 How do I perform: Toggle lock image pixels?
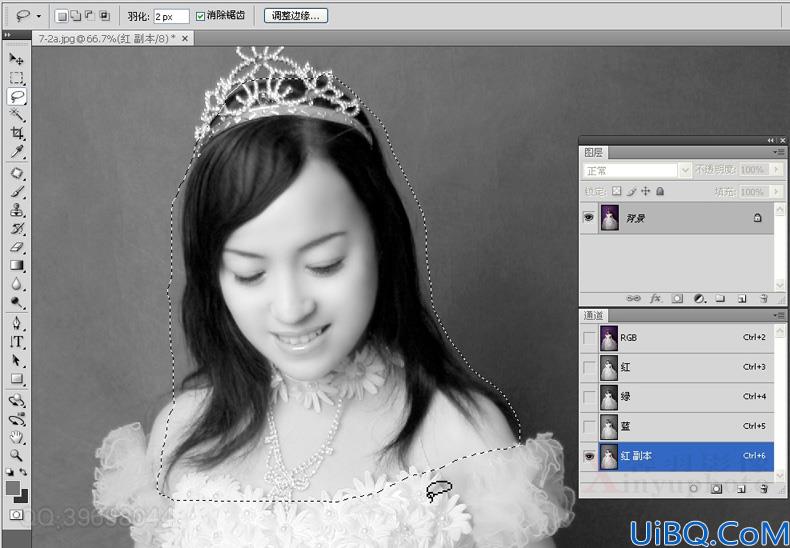click(x=631, y=191)
